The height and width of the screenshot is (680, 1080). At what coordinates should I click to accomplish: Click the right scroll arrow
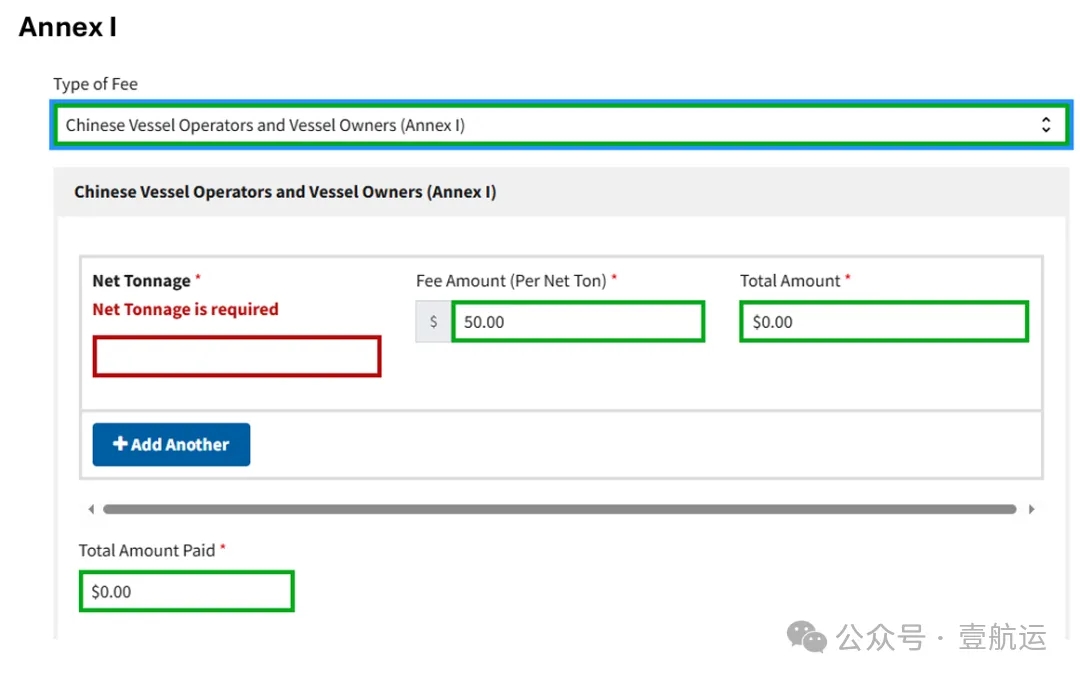point(1031,509)
